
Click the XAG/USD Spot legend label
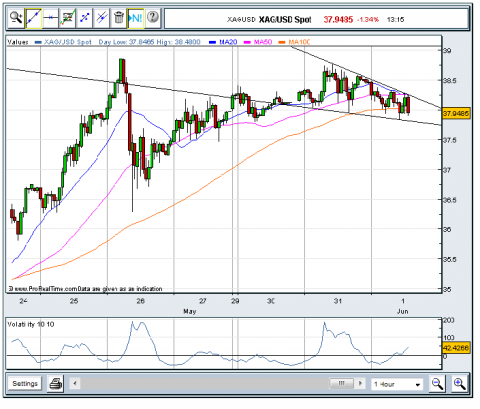tap(68, 42)
